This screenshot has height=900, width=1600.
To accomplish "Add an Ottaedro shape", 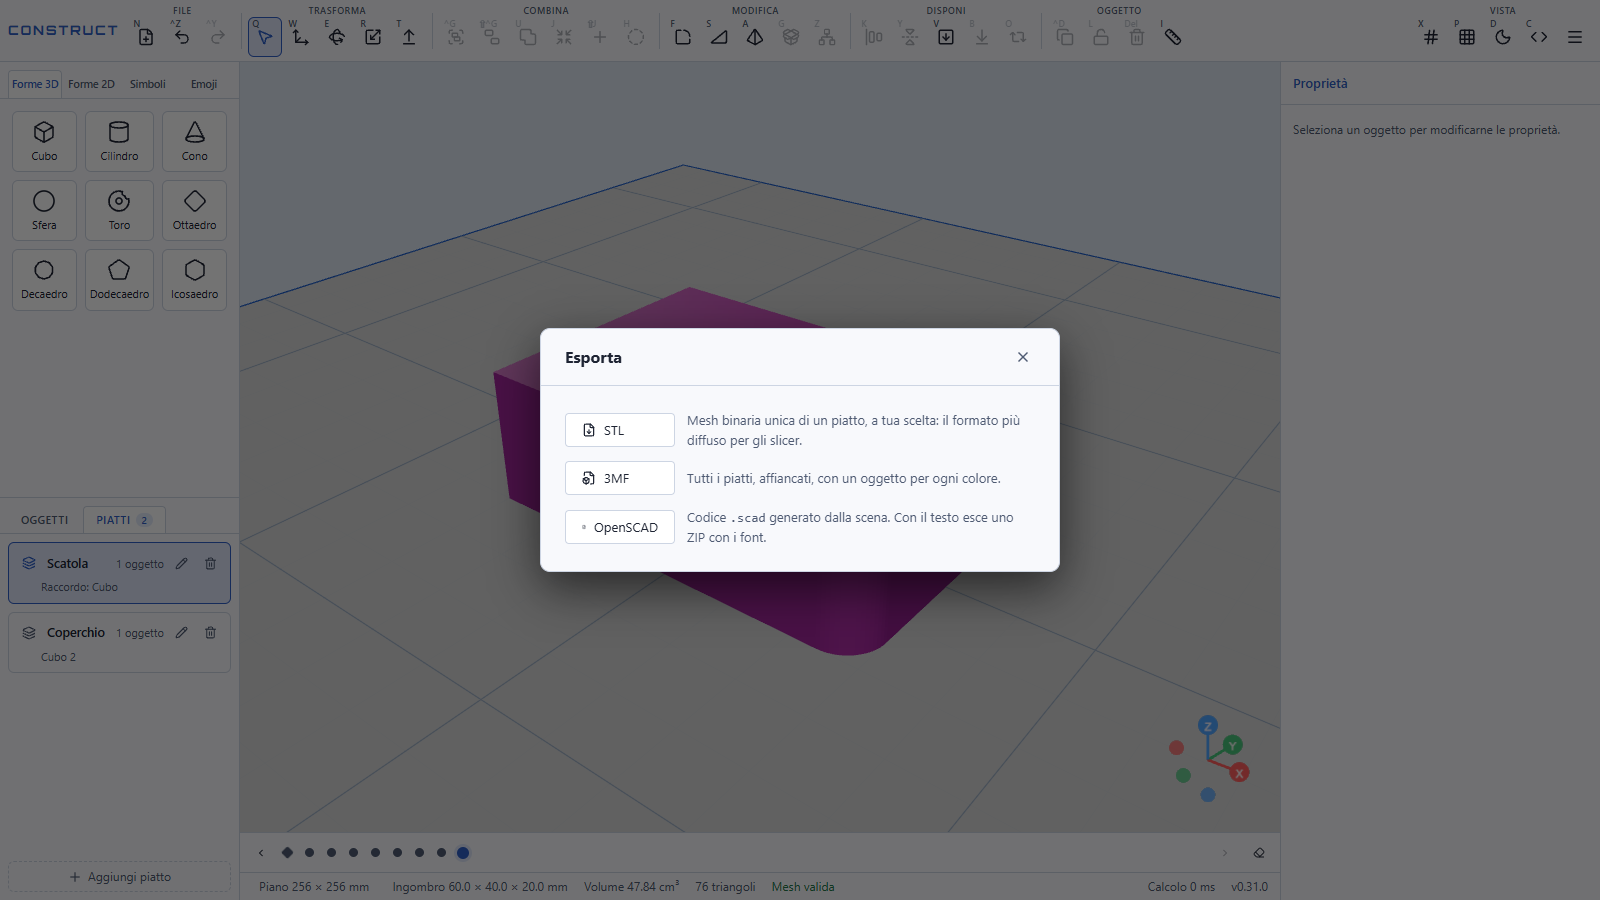I will 194,210.
